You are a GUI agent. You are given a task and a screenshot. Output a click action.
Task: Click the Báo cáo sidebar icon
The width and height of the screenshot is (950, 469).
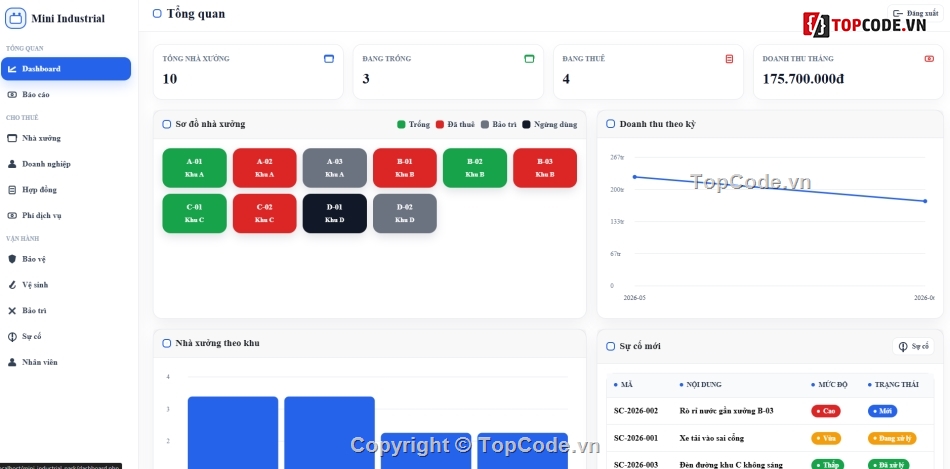pos(12,95)
